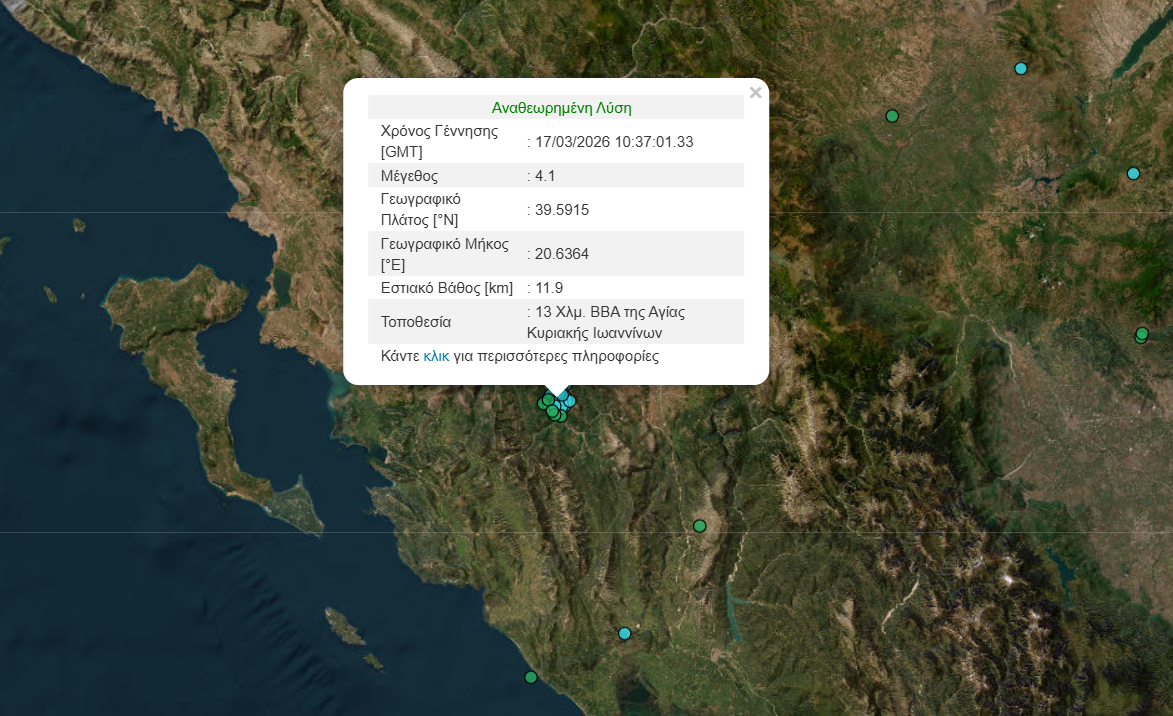
Task: Click the longitude value 20.6364
Action: (x=562, y=254)
